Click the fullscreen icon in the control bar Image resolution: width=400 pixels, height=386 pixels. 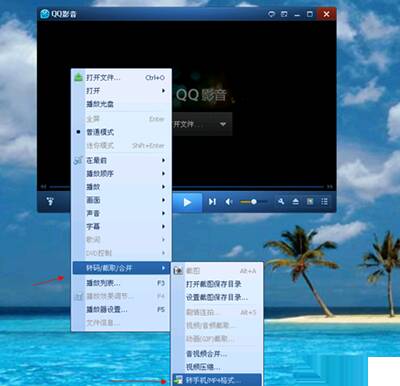pyautogui.click(x=310, y=201)
